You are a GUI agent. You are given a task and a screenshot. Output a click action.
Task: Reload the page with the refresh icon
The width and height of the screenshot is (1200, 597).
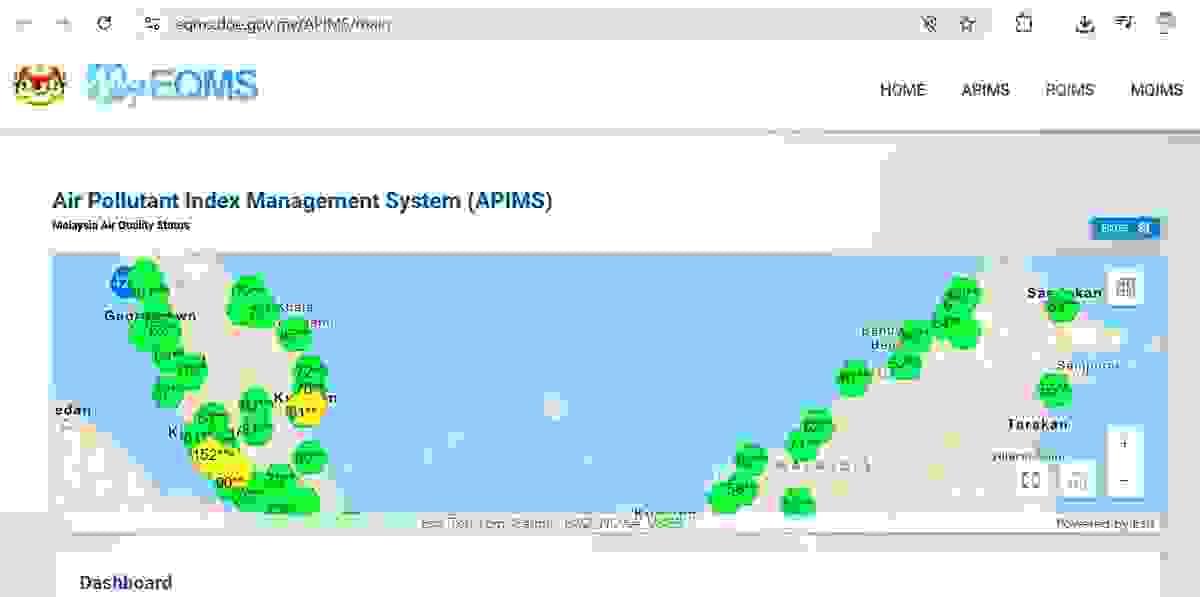104,24
